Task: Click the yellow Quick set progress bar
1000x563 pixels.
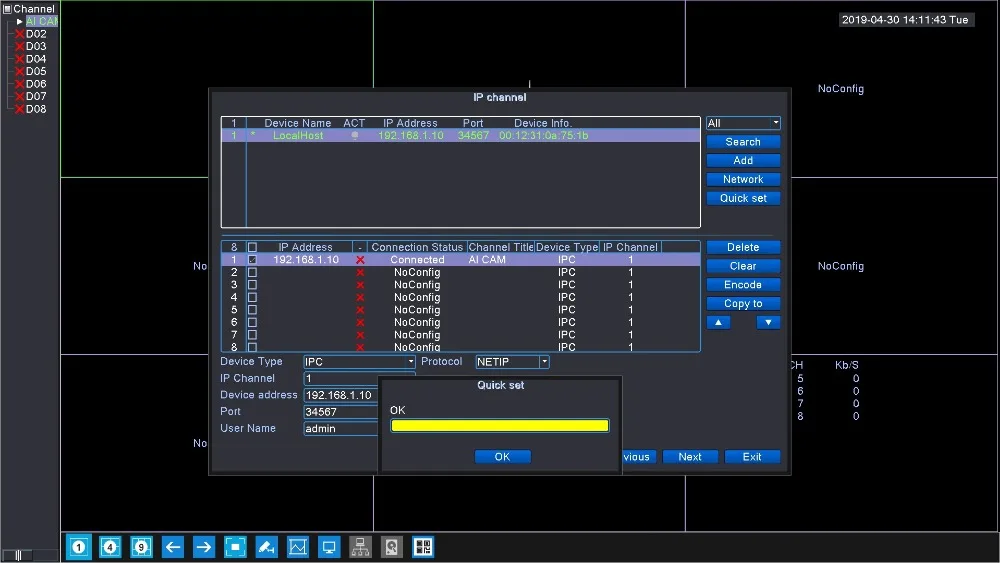Action: coord(500,426)
